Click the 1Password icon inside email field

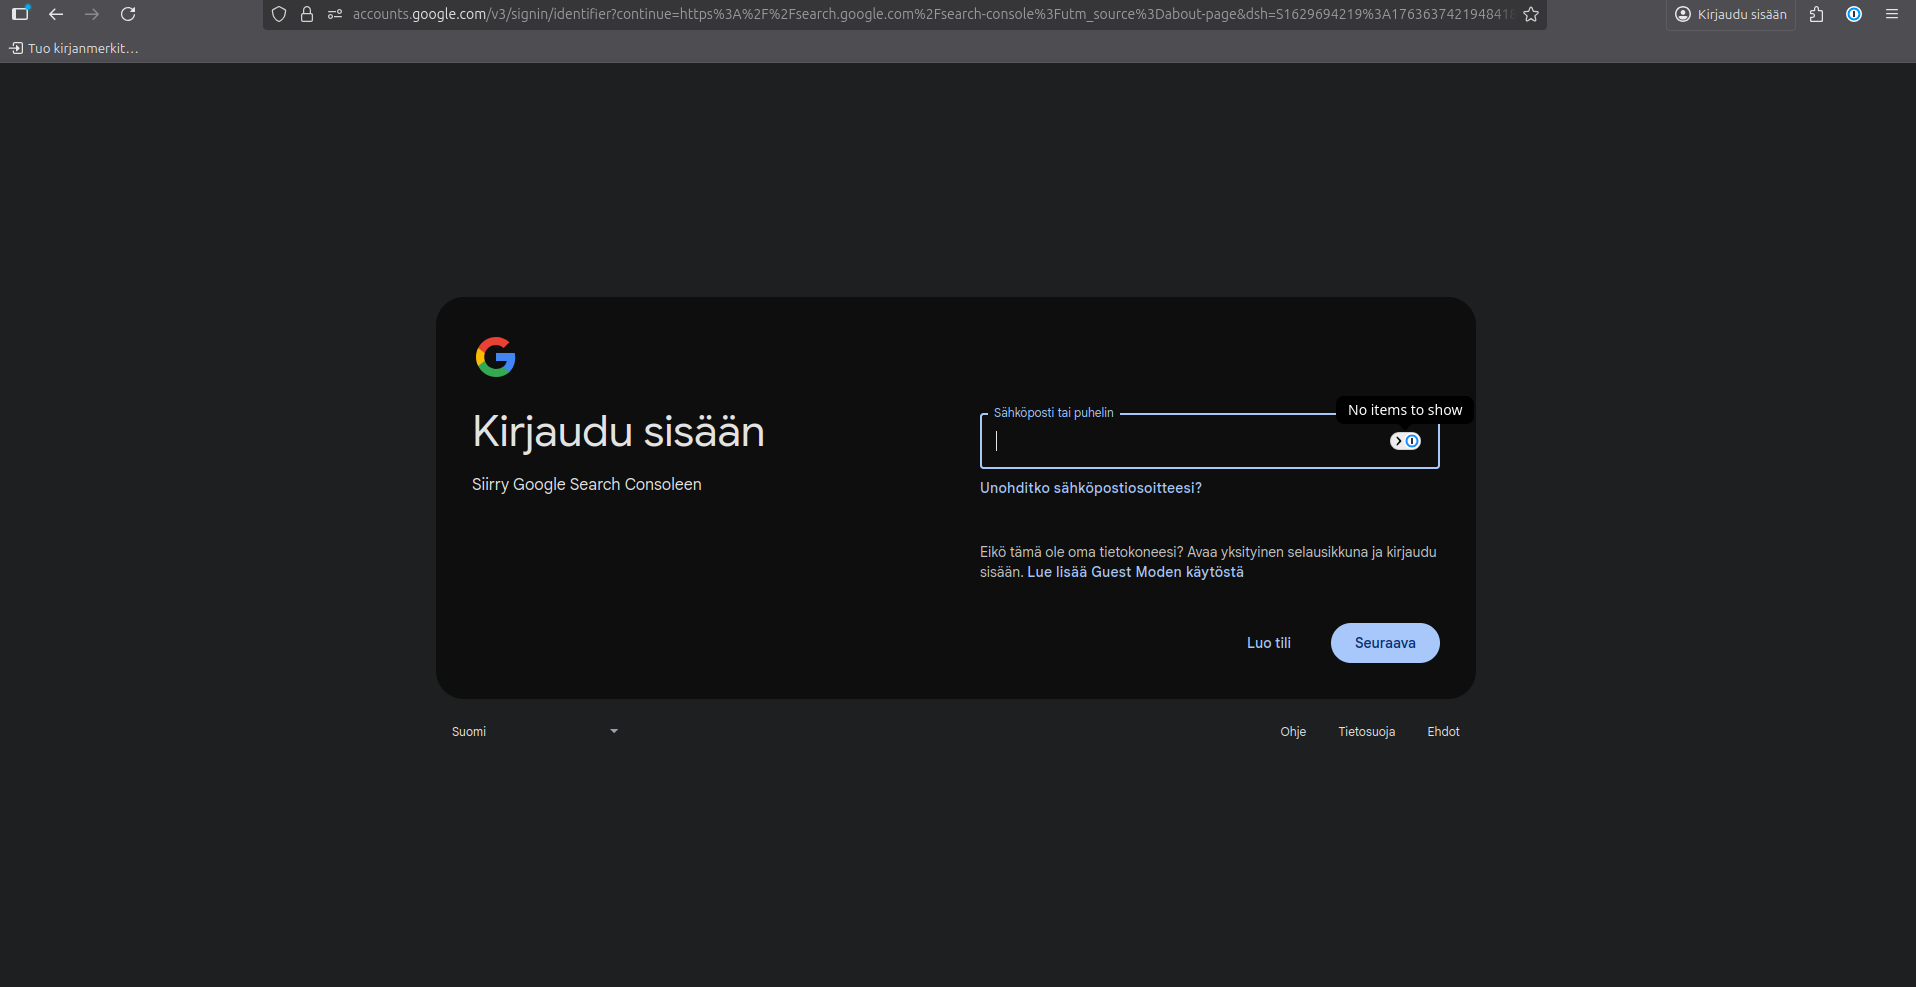click(x=1405, y=441)
